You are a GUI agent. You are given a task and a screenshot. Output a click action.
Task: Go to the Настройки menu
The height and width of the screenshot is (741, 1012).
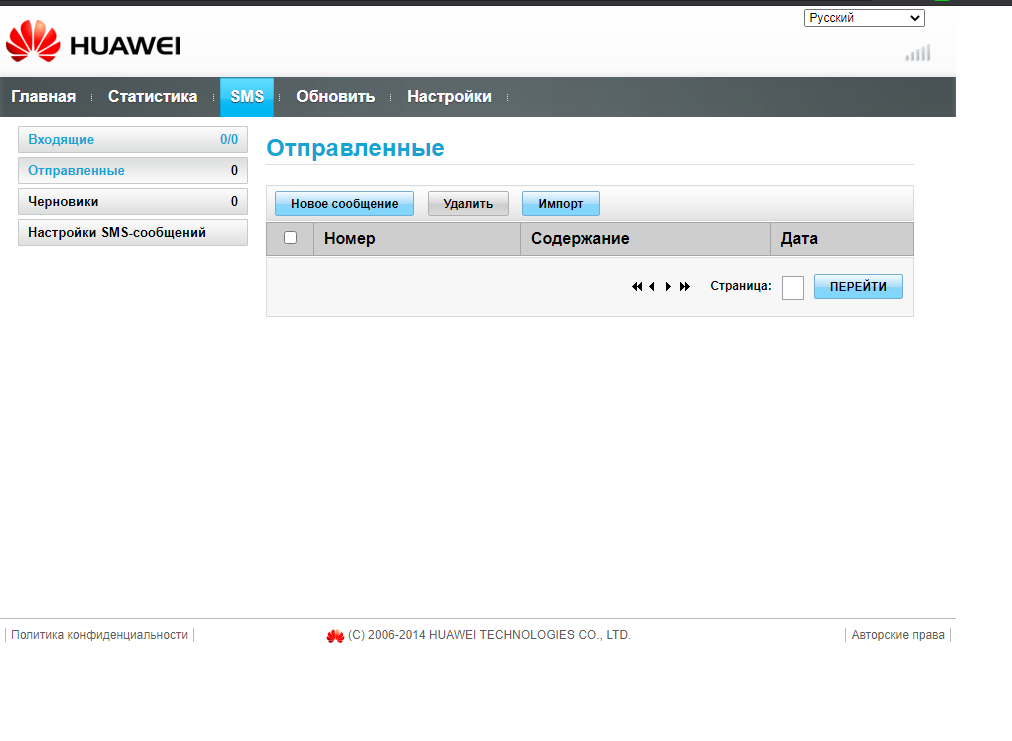click(449, 97)
